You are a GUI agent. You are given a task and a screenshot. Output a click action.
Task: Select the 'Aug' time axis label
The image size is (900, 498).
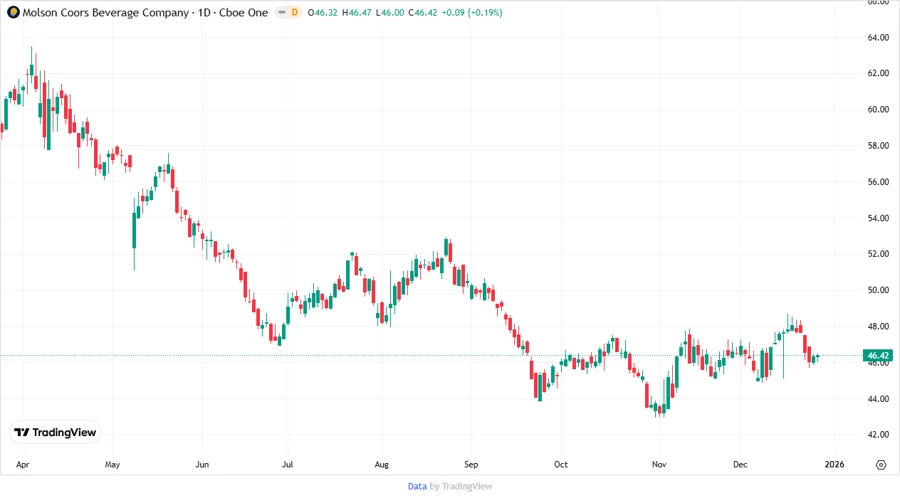pos(382,465)
